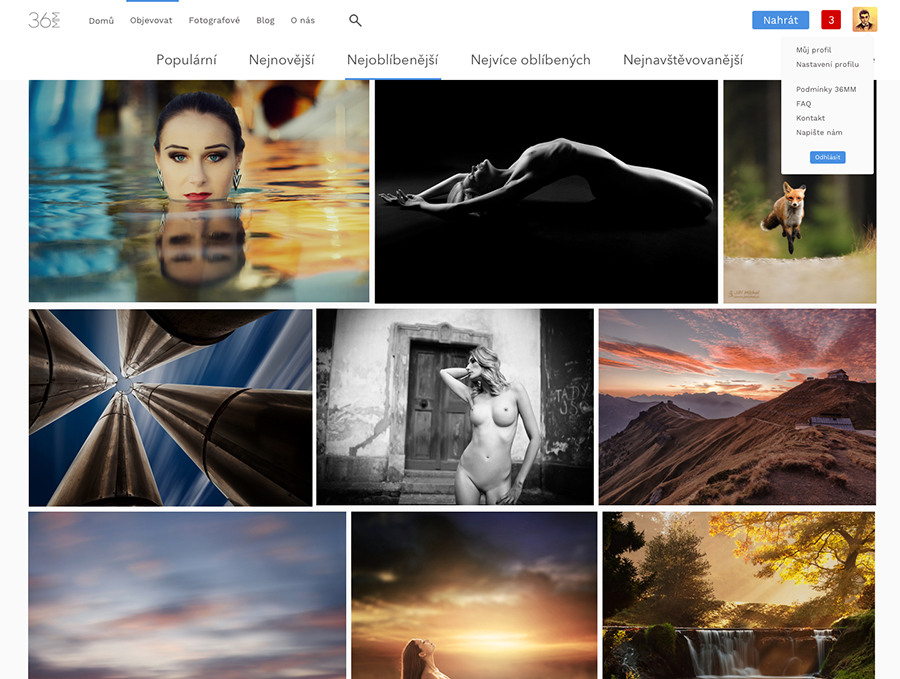Click Kontakt in the user menu
Image resolution: width=900 pixels, height=679 pixels.
pos(810,118)
